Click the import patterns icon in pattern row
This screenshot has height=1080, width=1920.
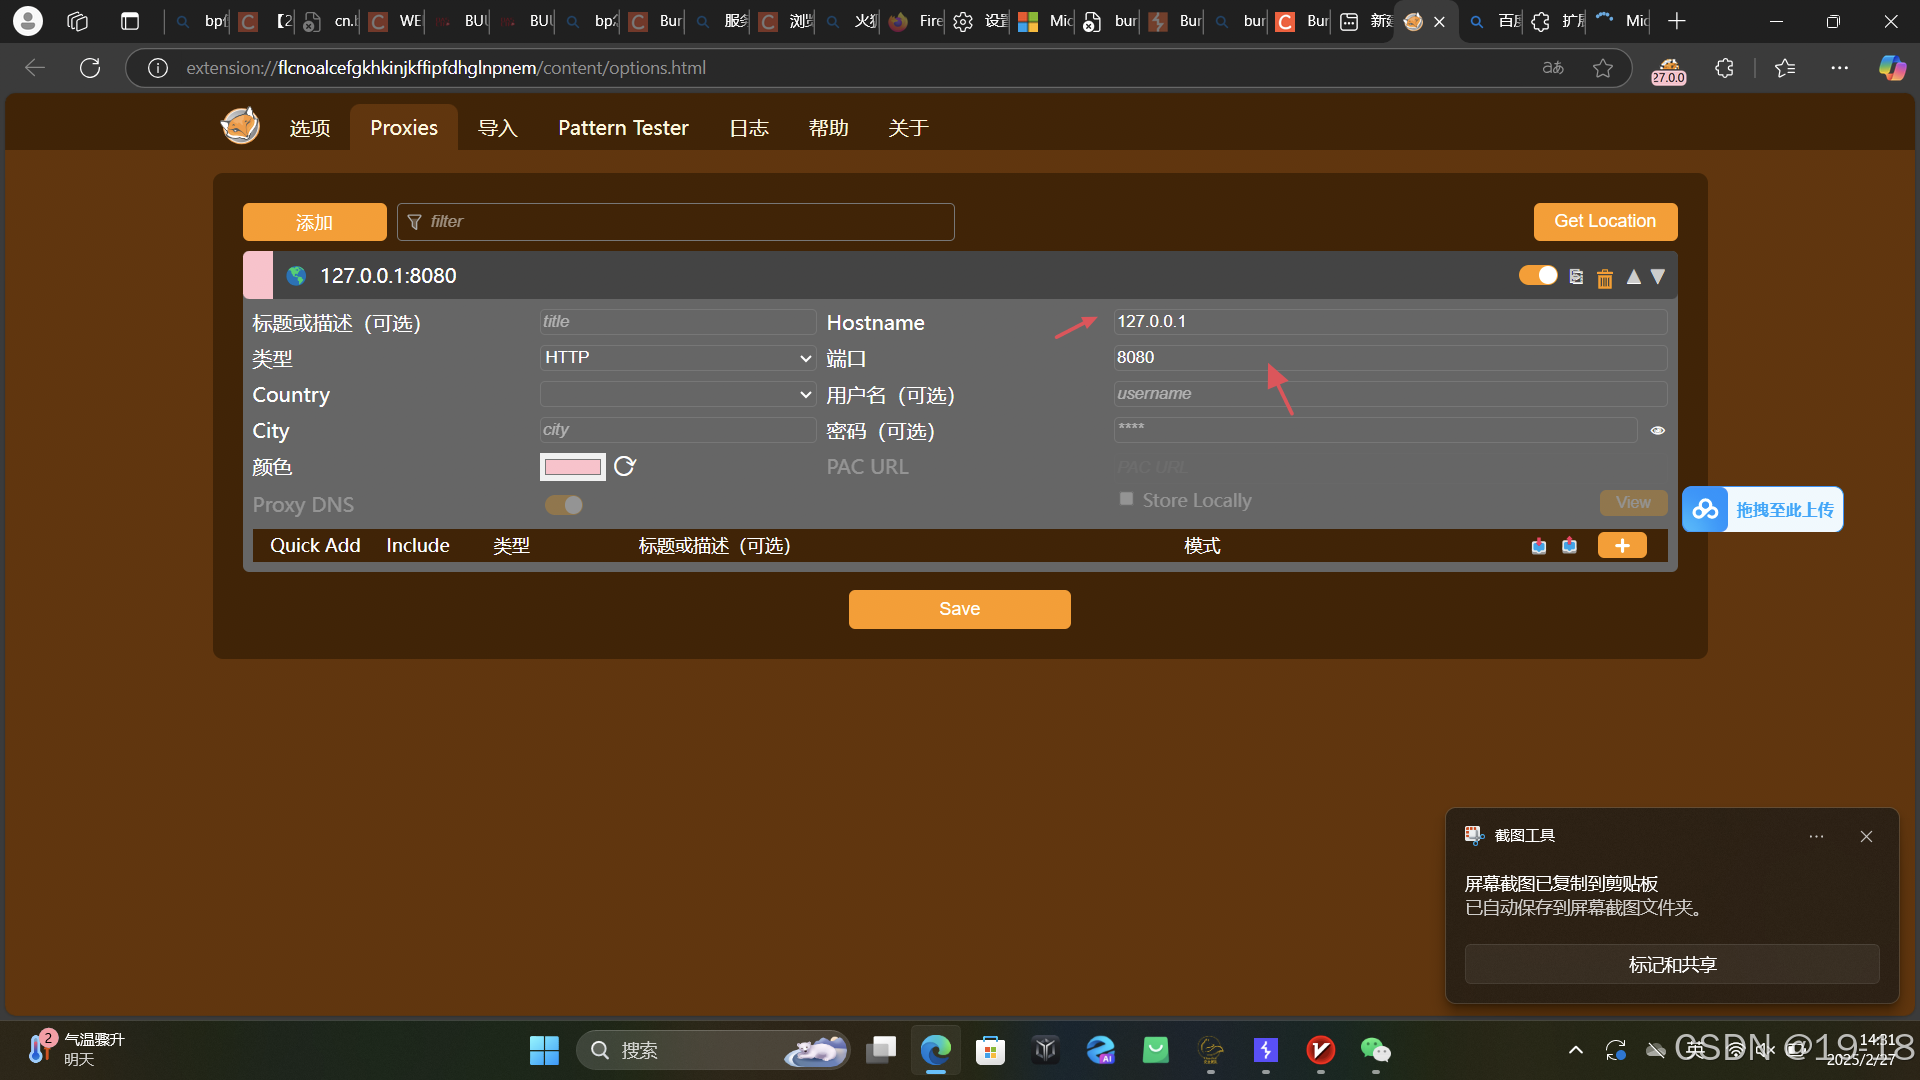pos(1539,546)
